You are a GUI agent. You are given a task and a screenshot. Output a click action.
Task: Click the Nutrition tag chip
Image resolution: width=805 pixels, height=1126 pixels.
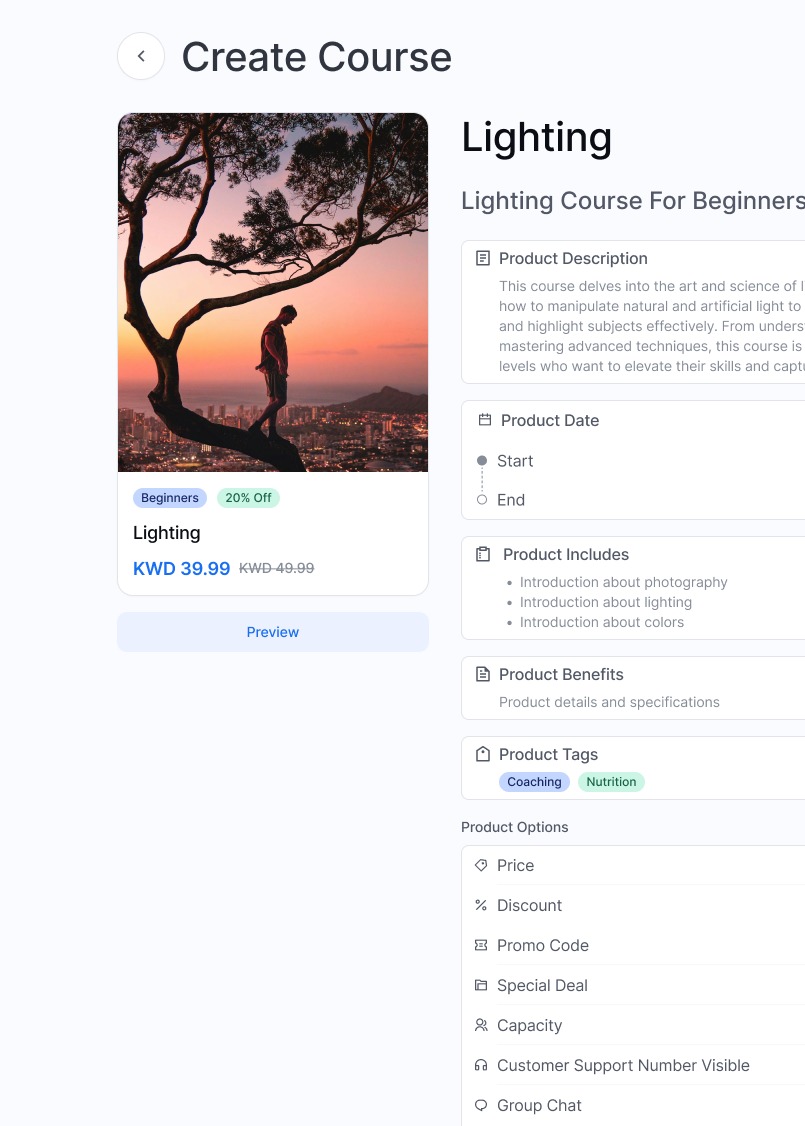point(611,782)
